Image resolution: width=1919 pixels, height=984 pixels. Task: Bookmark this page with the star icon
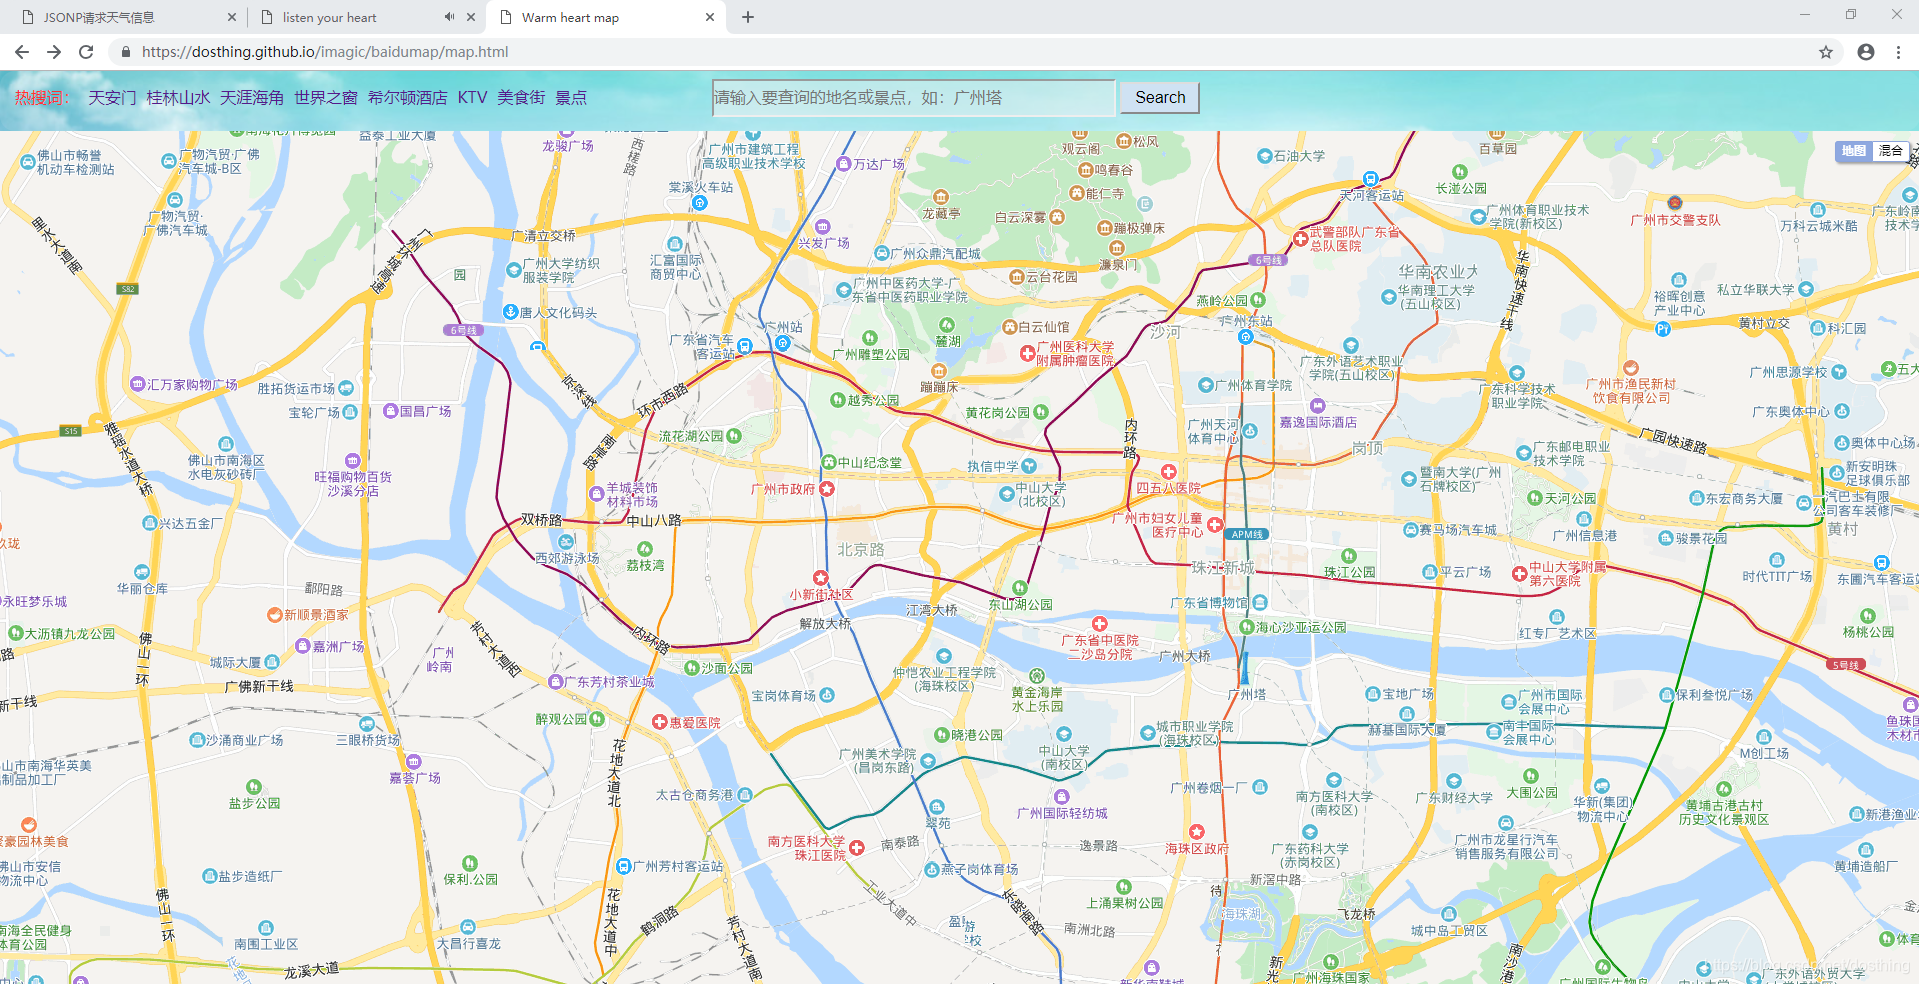tap(1826, 52)
